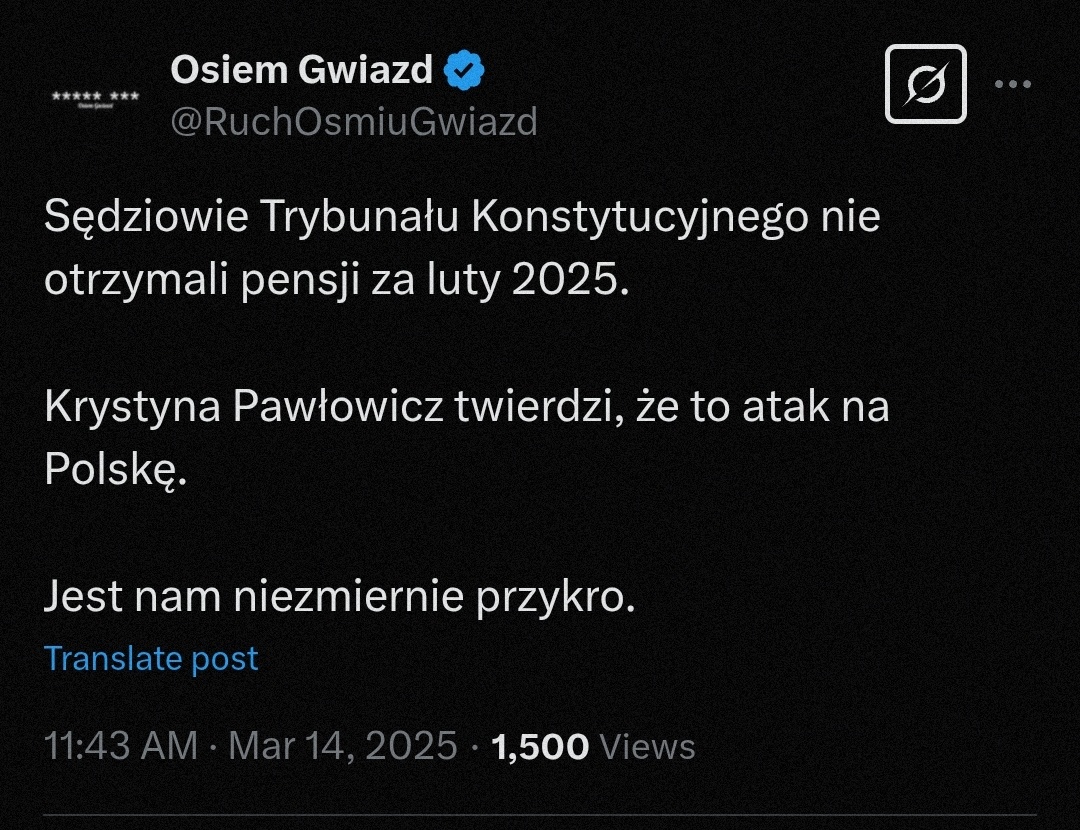This screenshot has width=1080, height=830.
Task: Click the sentence "Jest nam niezmiernie przykro."
Action: click(339, 597)
